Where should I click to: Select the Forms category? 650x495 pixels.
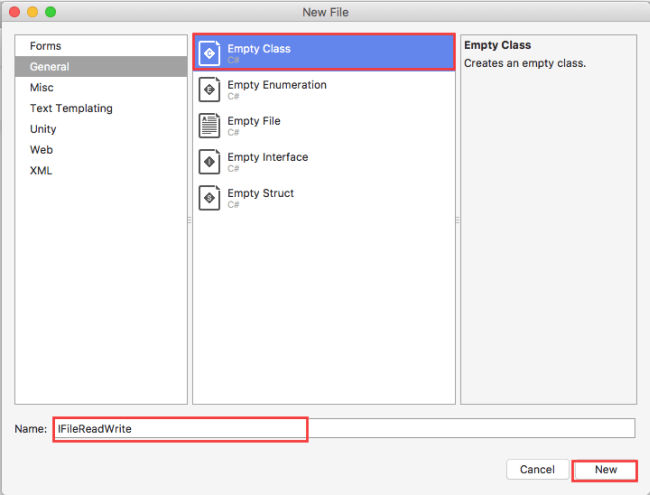coord(45,46)
